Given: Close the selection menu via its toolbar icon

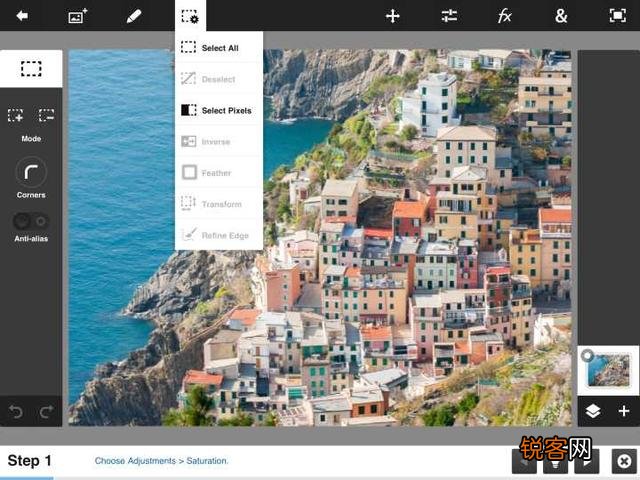Looking at the screenshot, I should pyautogui.click(x=190, y=16).
